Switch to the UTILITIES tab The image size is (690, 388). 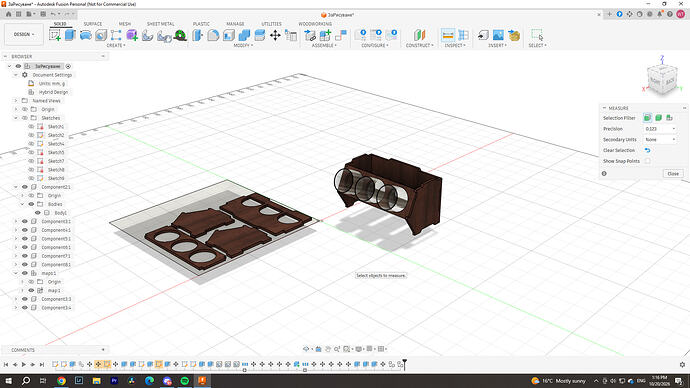(272, 24)
